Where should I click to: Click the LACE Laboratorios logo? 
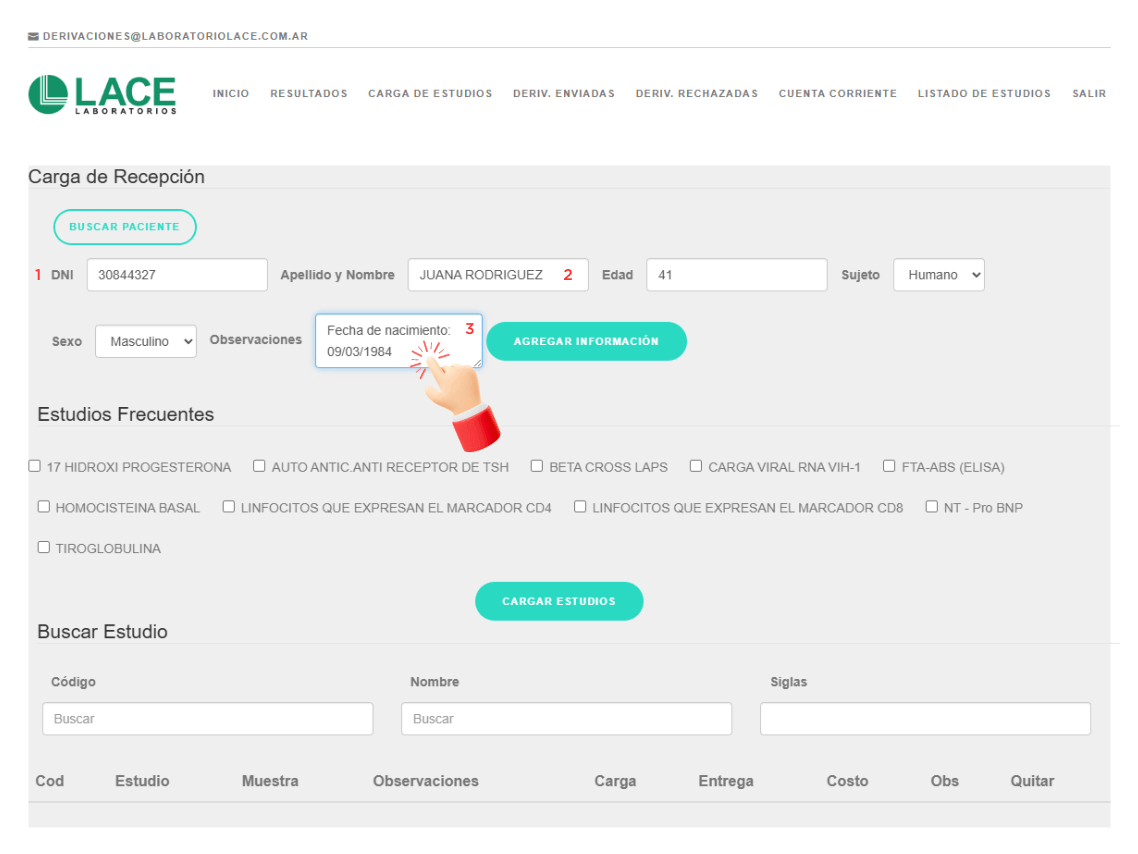[102, 94]
